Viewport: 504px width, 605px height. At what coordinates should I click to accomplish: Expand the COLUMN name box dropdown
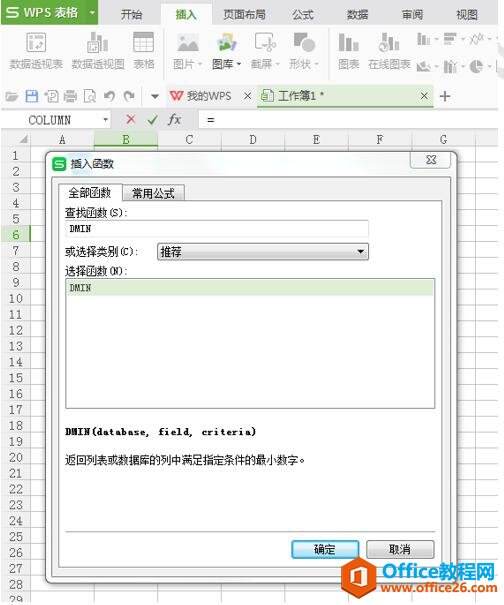(105, 120)
